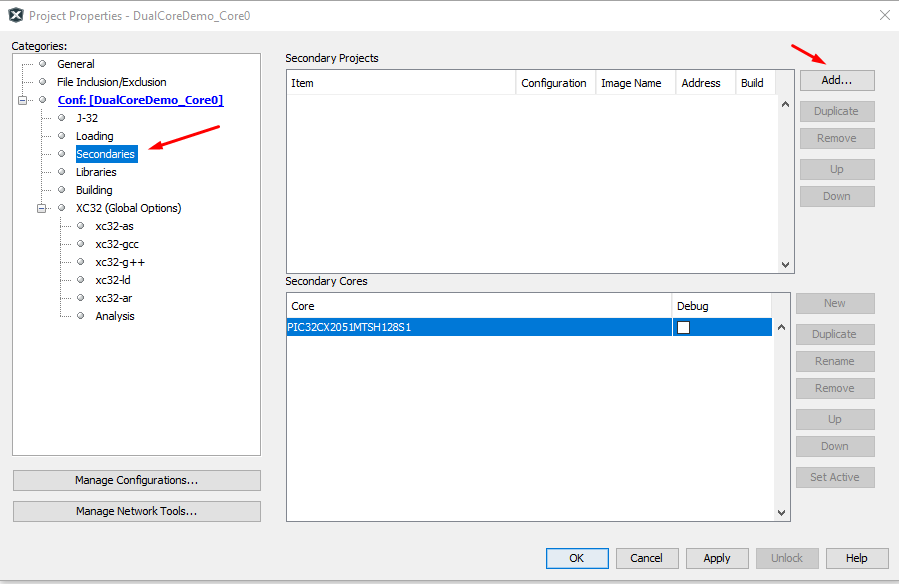
Task: Click the Configuration column header
Action: point(554,83)
